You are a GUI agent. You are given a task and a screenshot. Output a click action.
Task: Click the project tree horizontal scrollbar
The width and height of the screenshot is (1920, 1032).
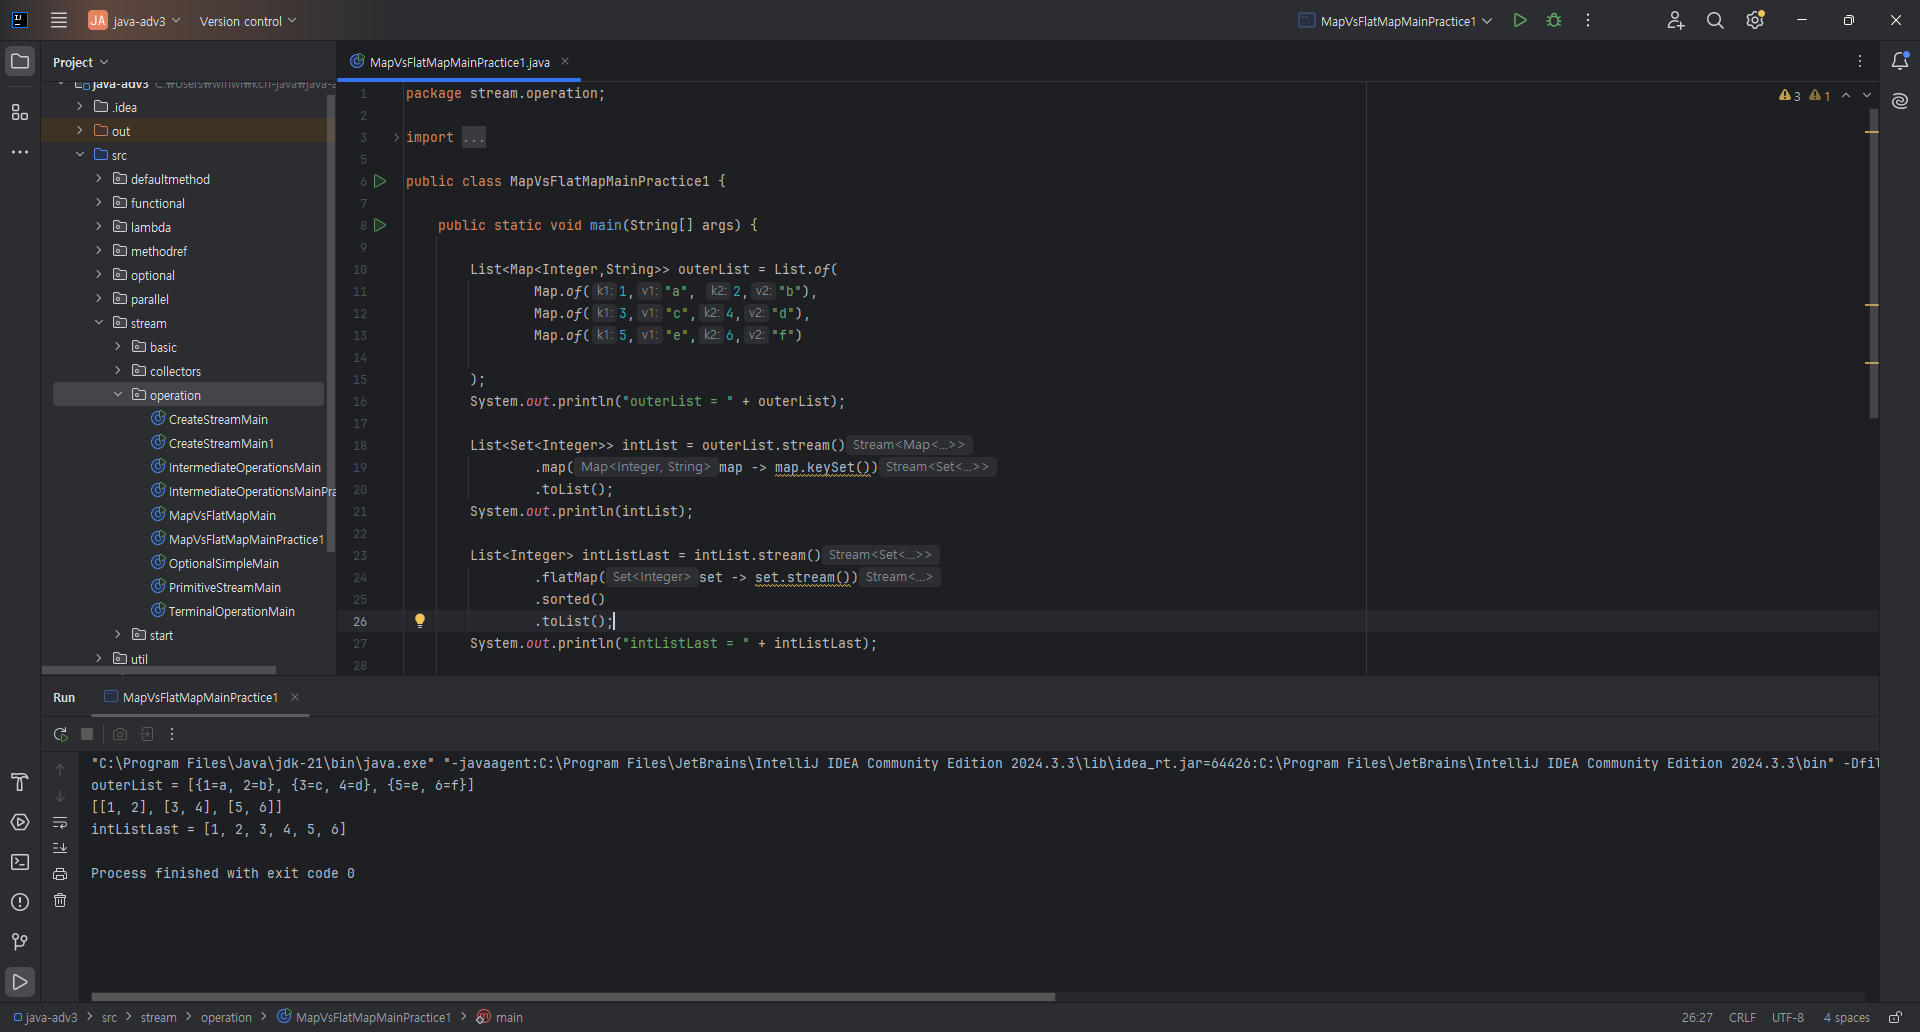pyautogui.click(x=158, y=670)
